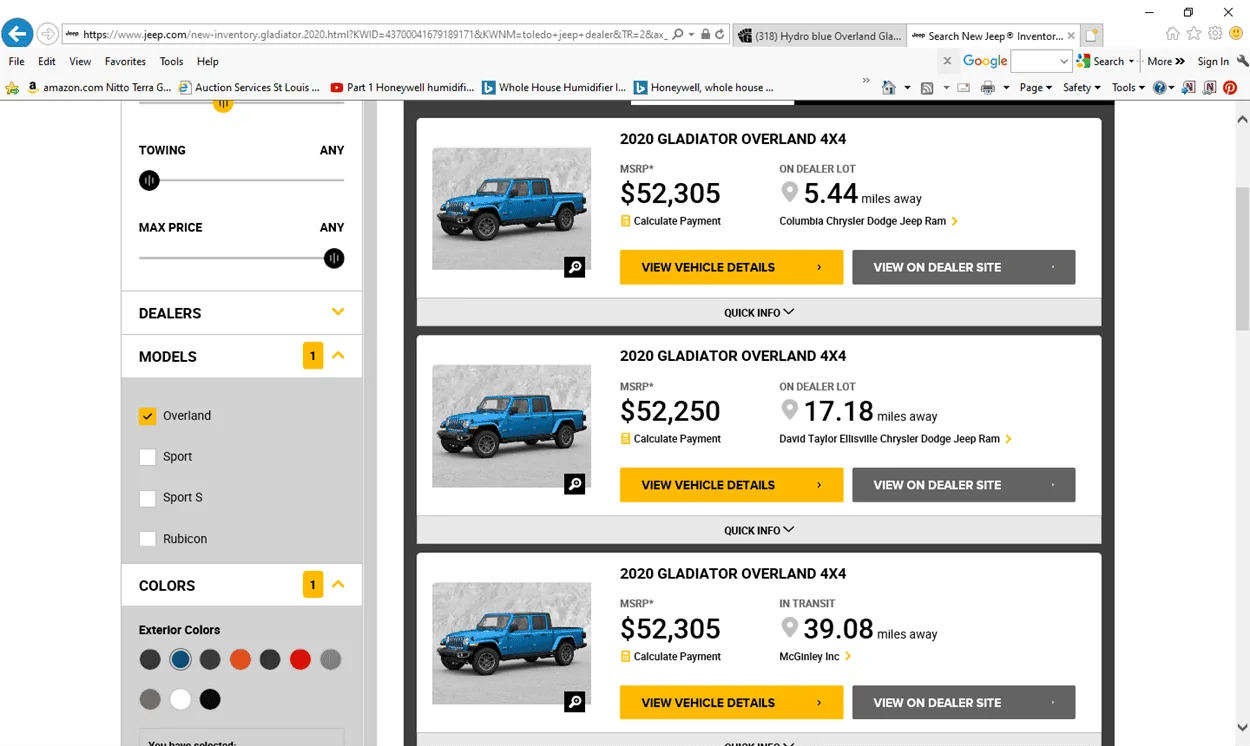View vehicle details for $52,250 Gladiator
1250x746 pixels.
point(731,485)
